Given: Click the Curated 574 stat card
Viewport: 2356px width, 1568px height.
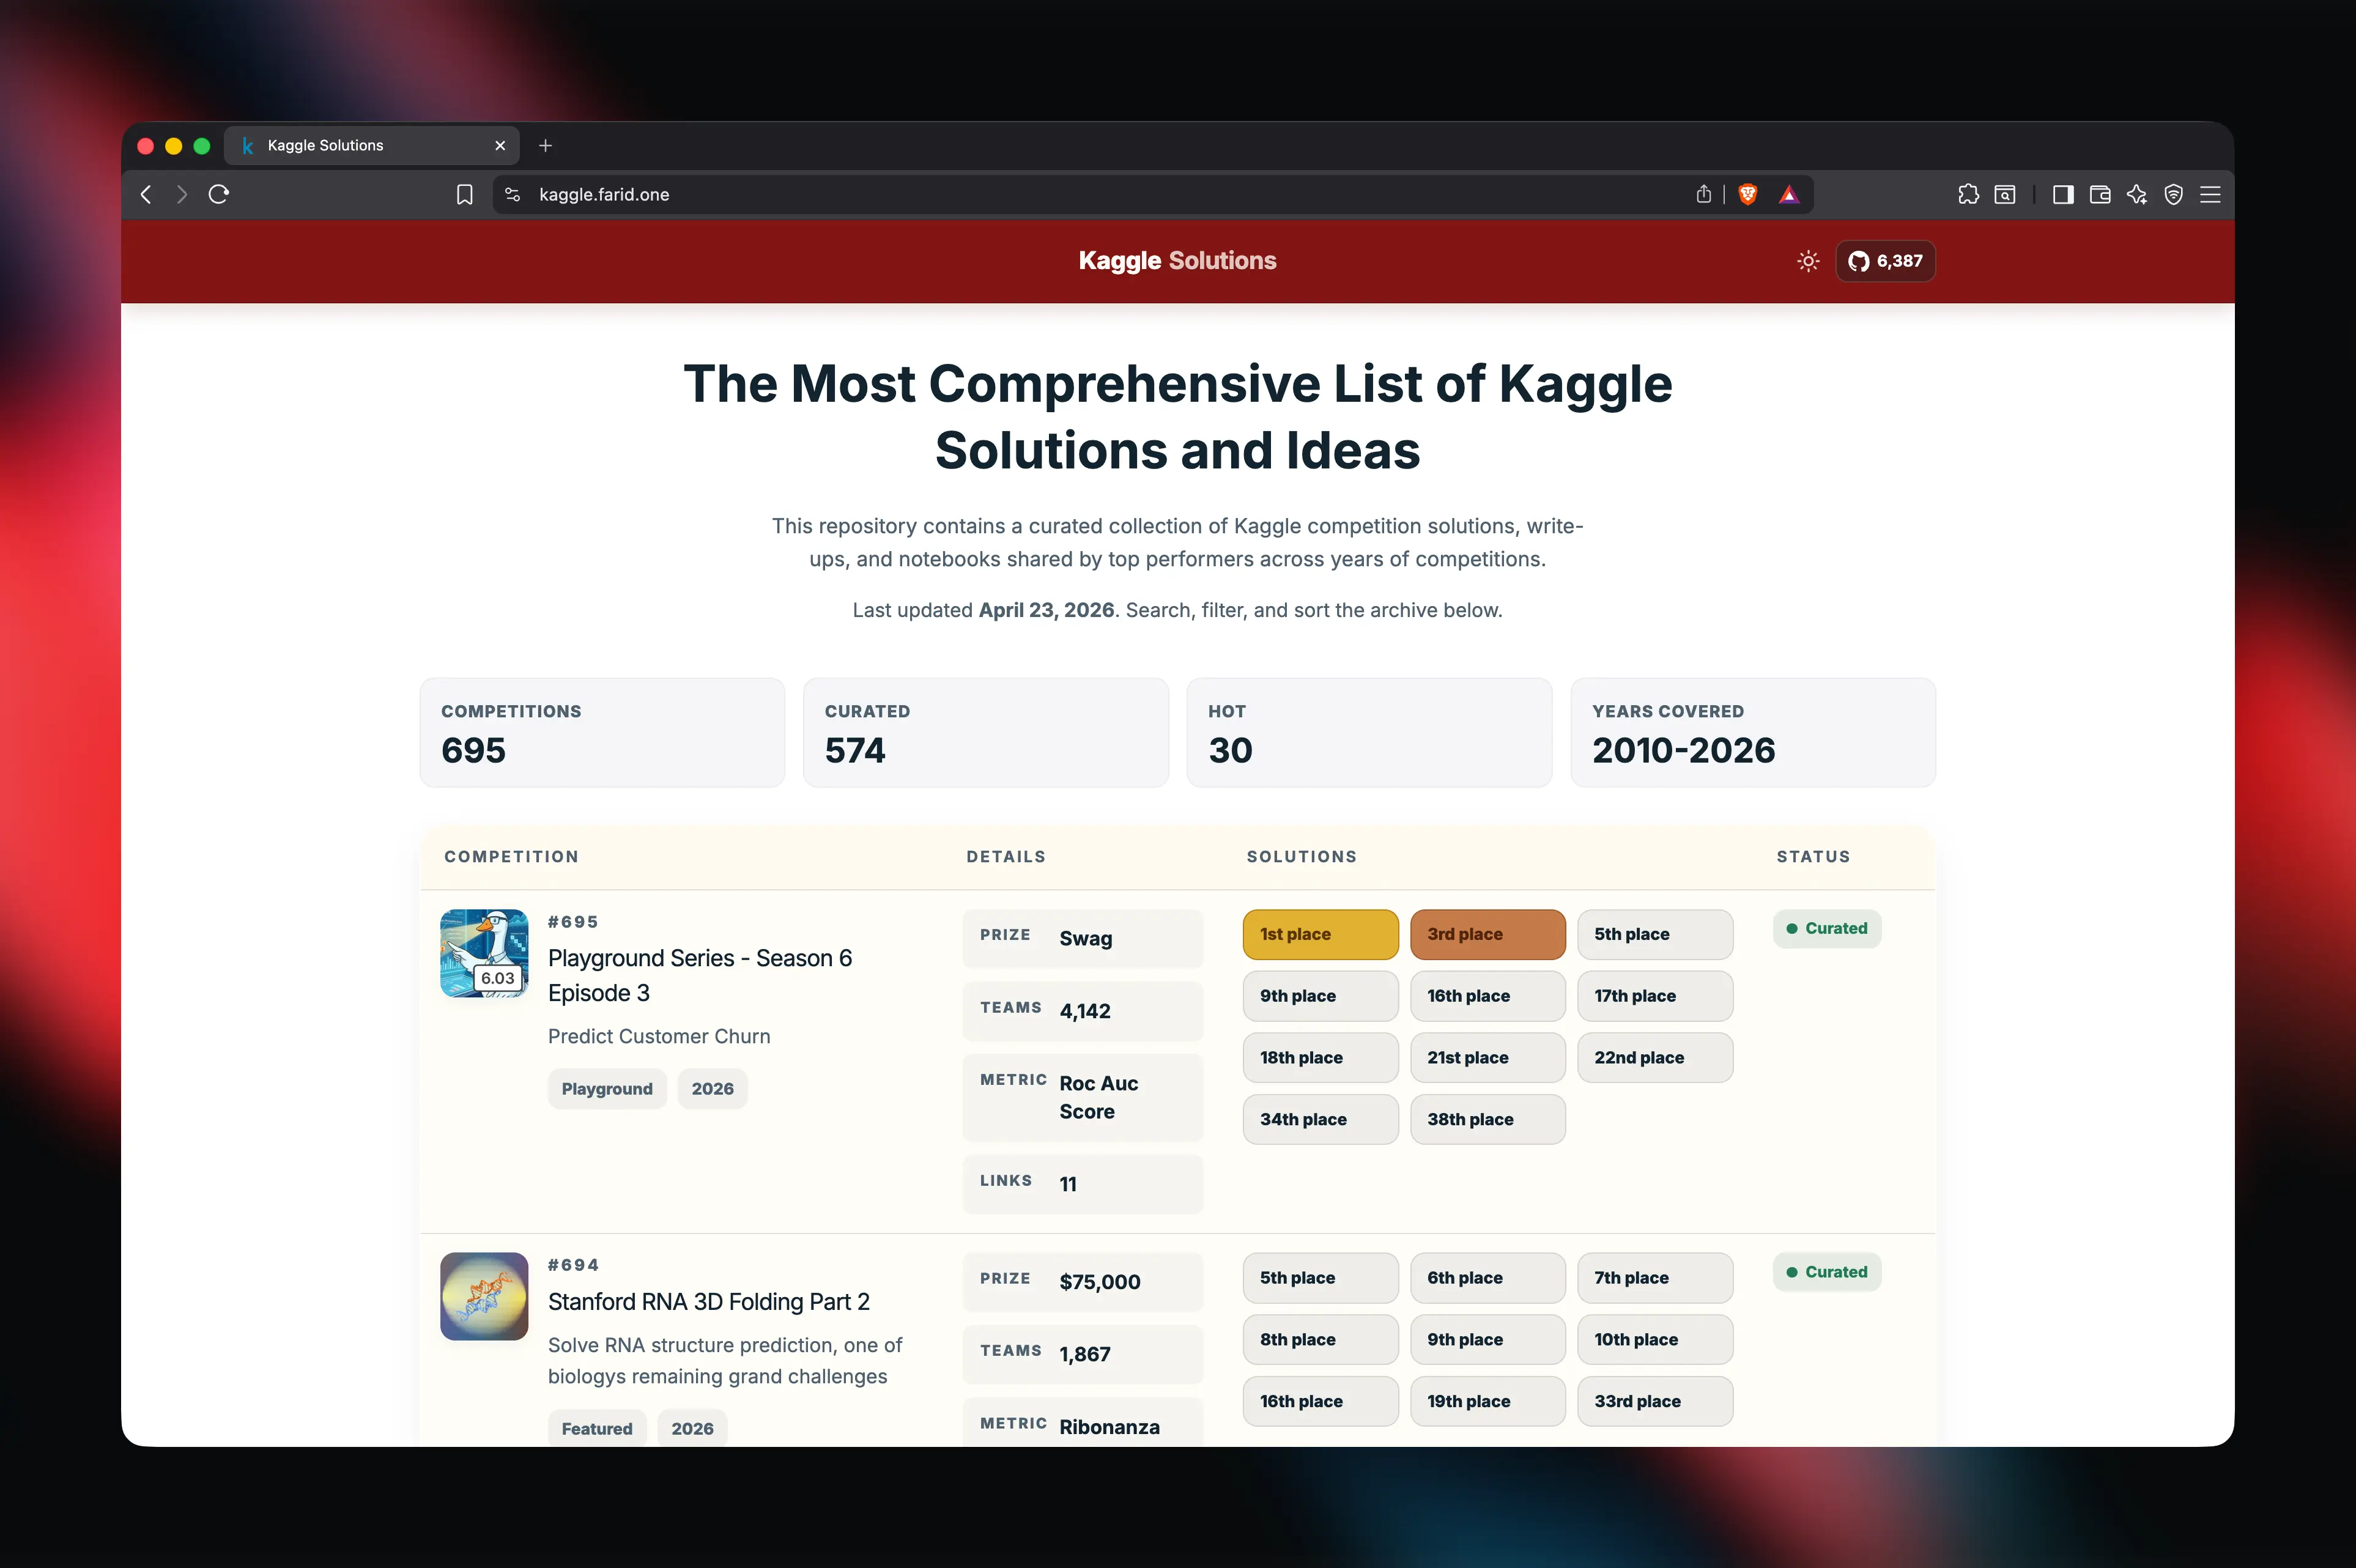Looking at the screenshot, I should (986, 732).
